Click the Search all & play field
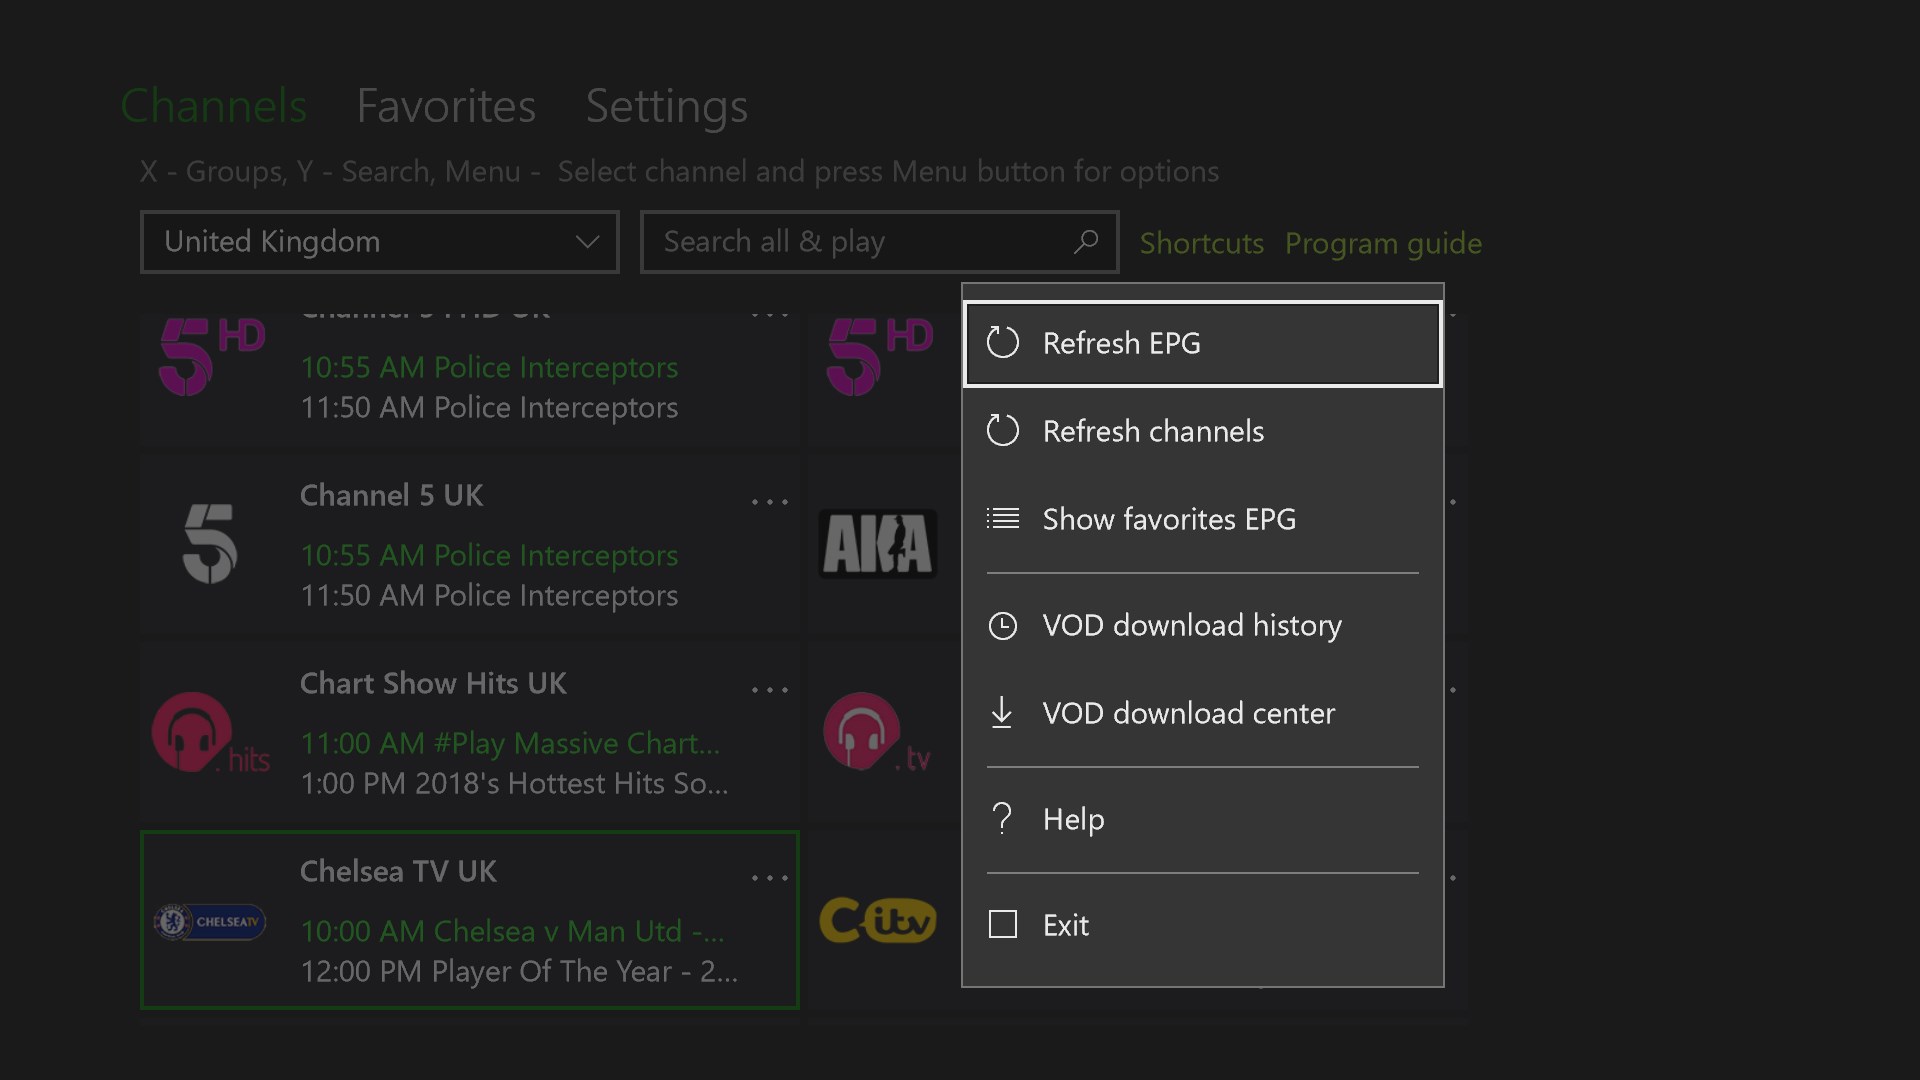1920x1080 pixels. (x=860, y=242)
